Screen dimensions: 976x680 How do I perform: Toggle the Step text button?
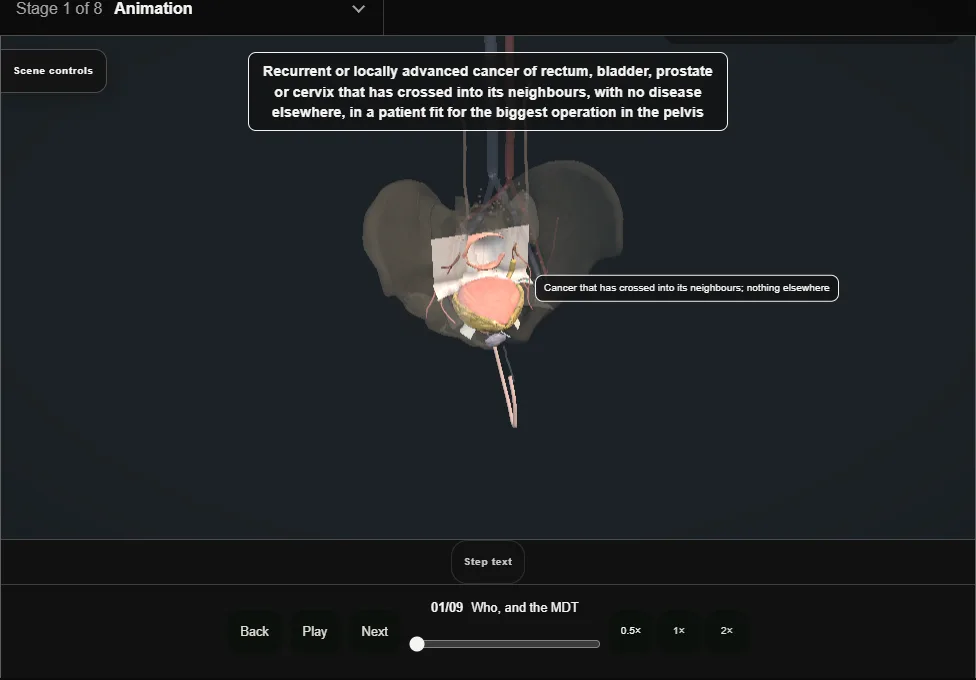[x=488, y=562]
